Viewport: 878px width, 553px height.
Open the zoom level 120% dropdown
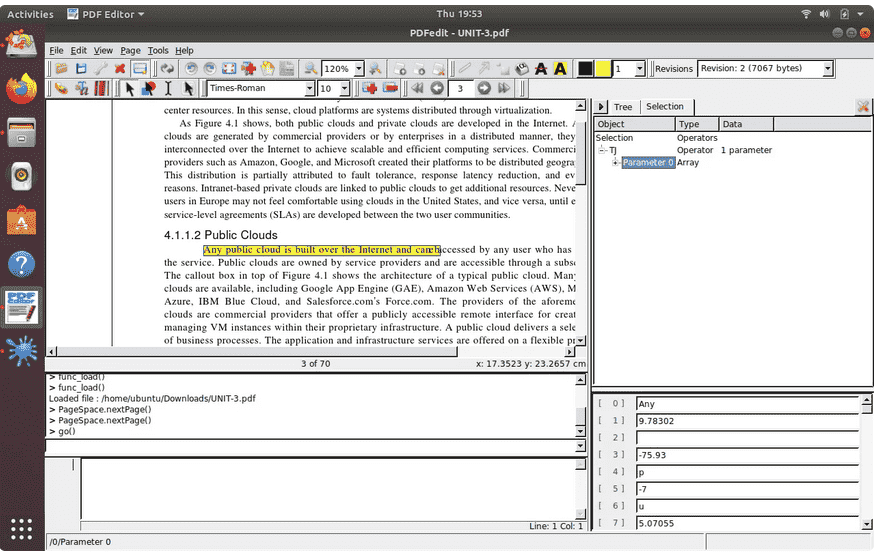tap(359, 69)
